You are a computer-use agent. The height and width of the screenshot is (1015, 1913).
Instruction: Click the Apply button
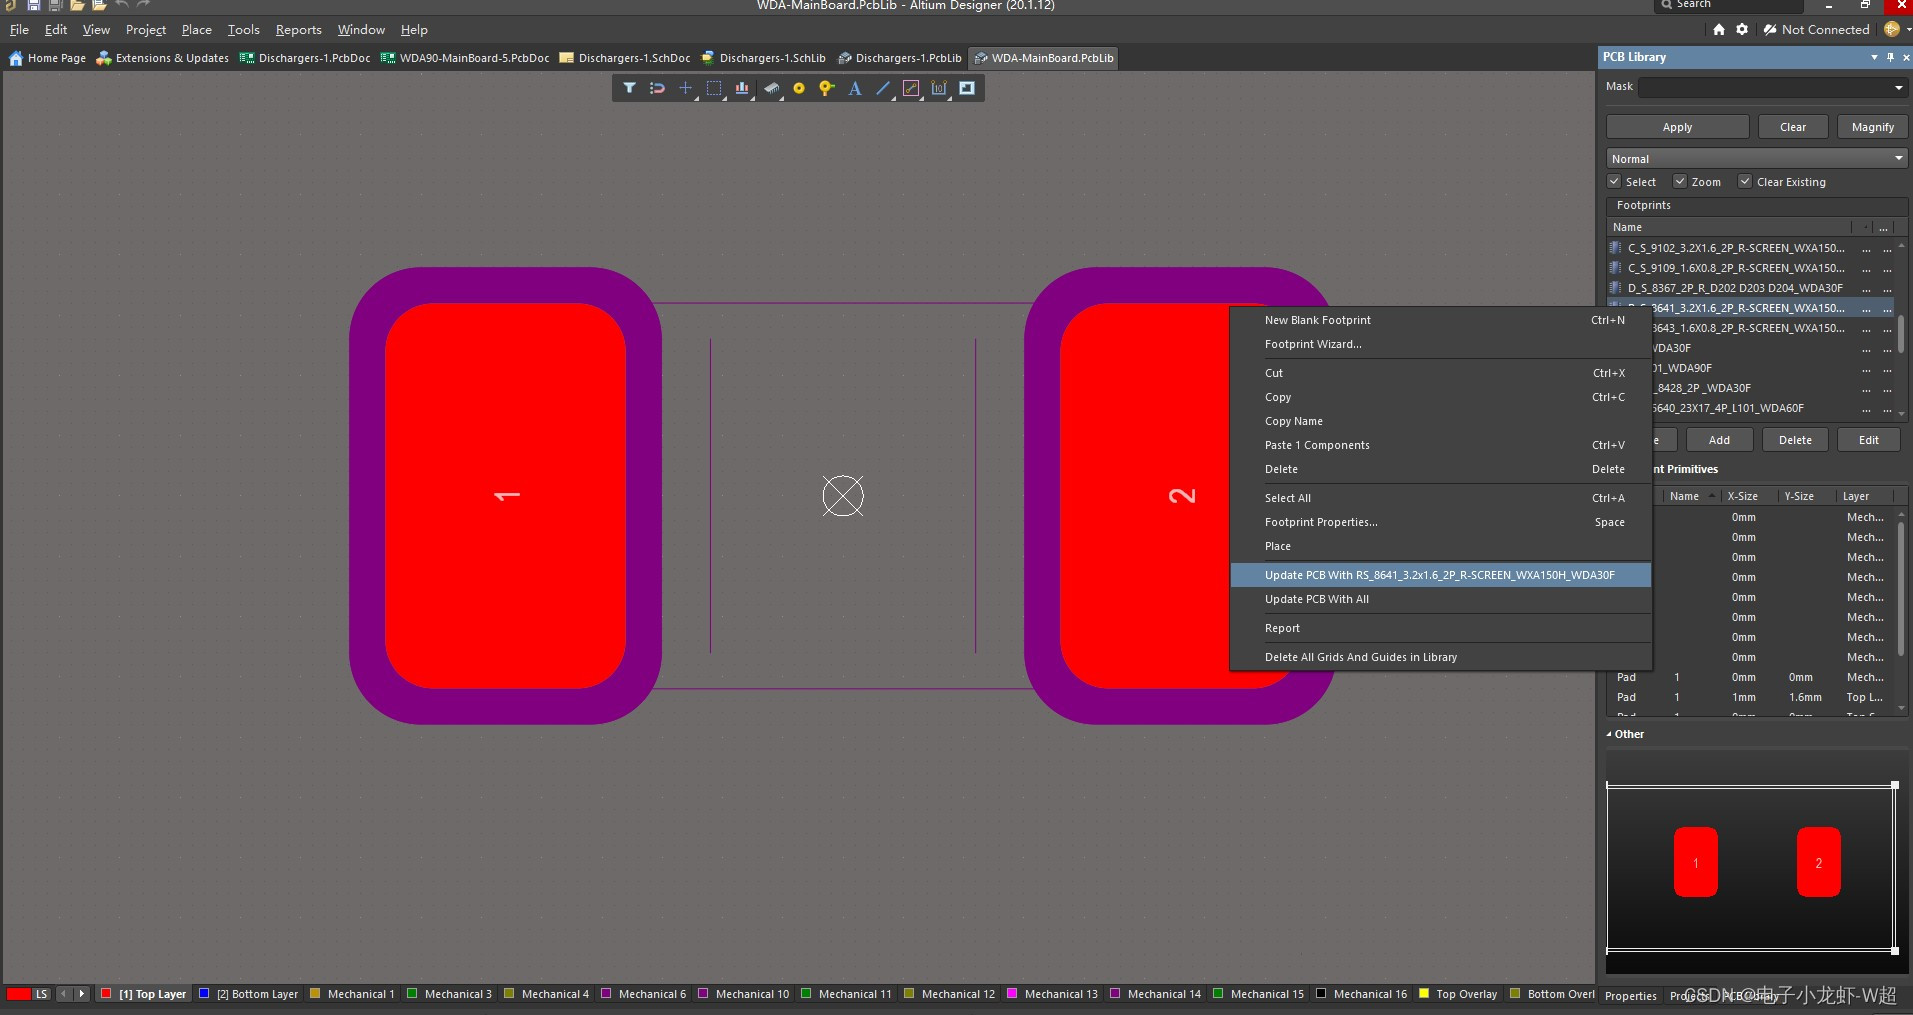coord(1677,127)
